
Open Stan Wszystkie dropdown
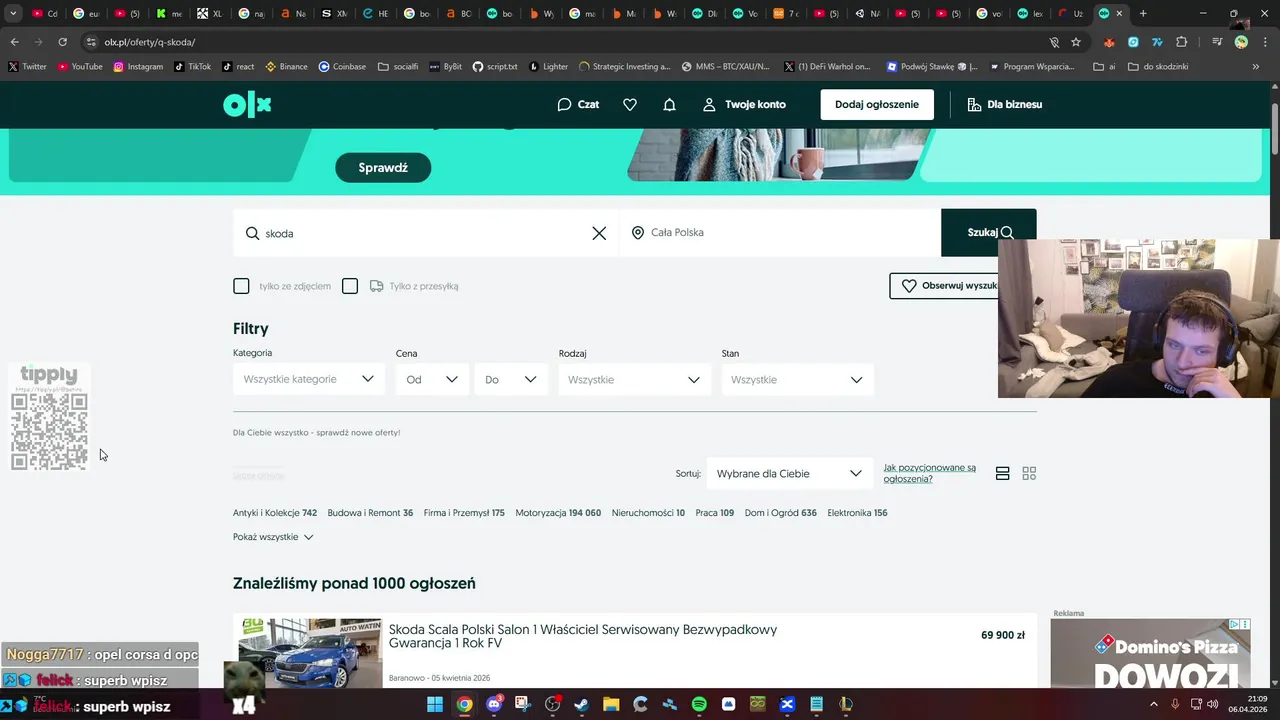797,379
